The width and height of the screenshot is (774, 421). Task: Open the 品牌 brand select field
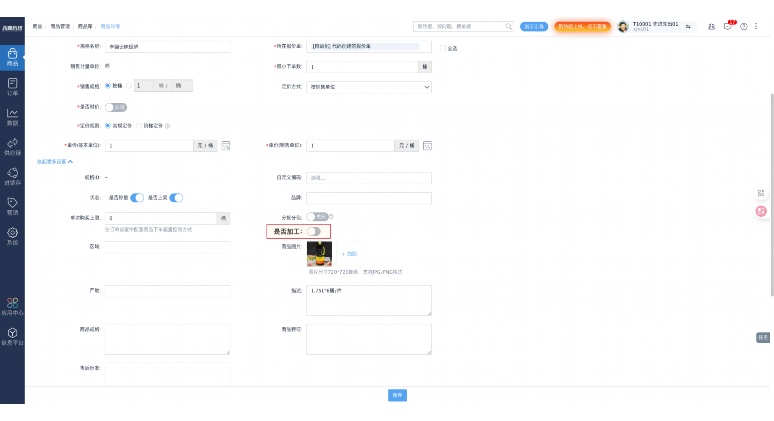[x=369, y=198]
